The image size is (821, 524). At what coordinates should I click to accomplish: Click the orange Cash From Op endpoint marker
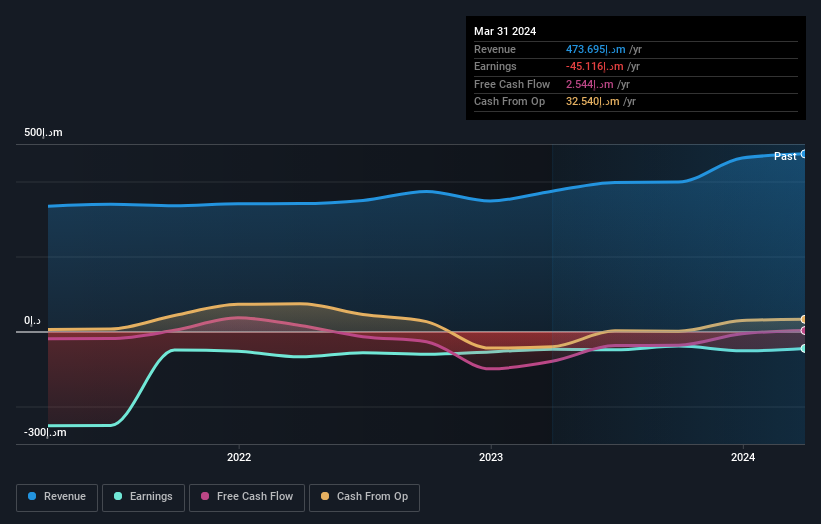pos(804,319)
